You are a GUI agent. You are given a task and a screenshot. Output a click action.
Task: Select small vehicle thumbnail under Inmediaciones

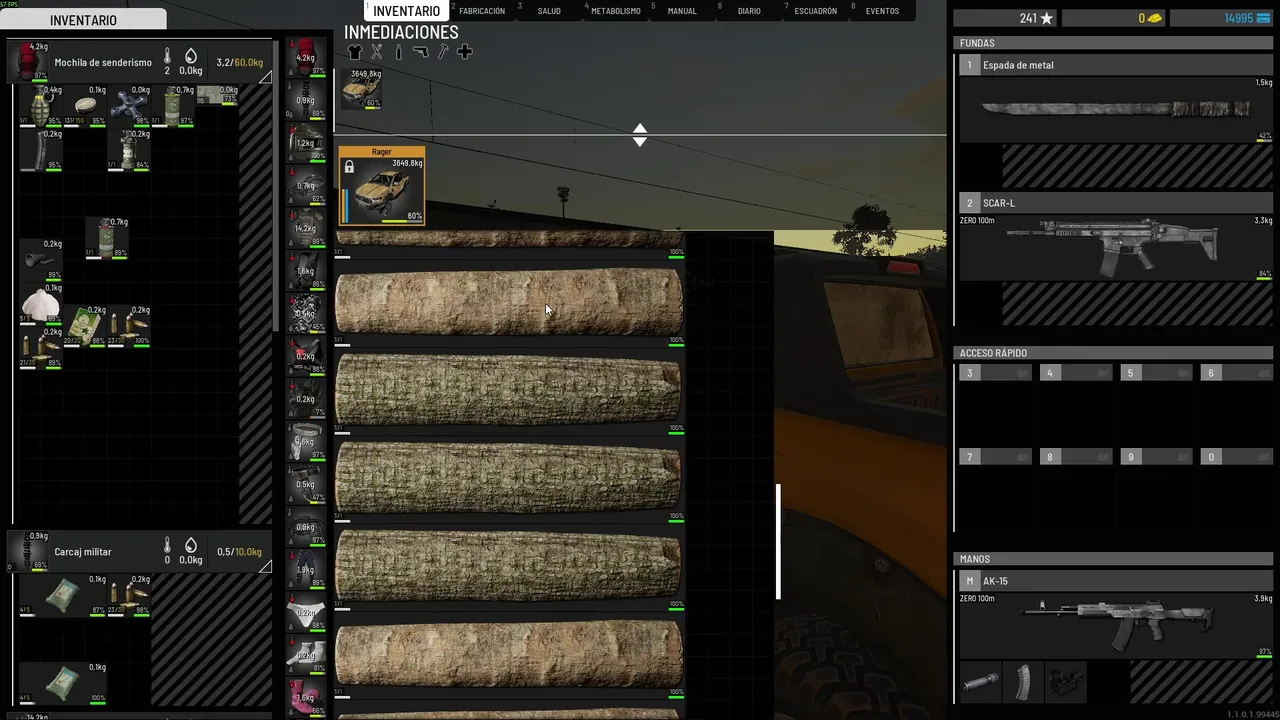click(x=361, y=88)
